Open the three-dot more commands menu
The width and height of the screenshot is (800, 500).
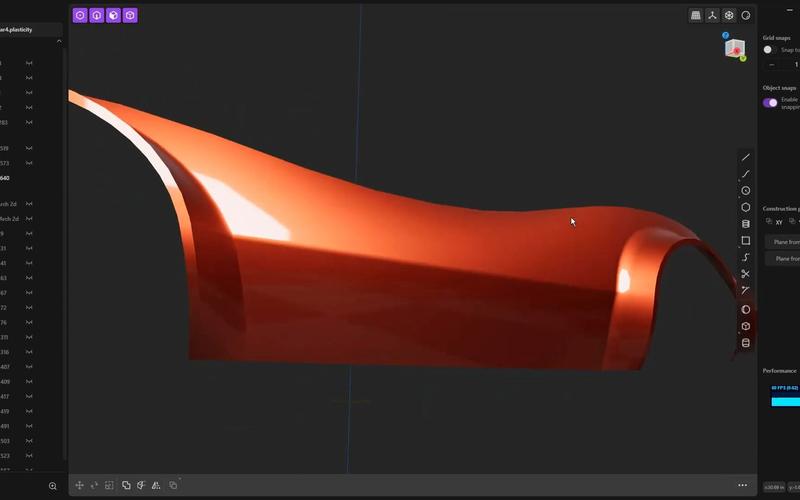tap(743, 485)
